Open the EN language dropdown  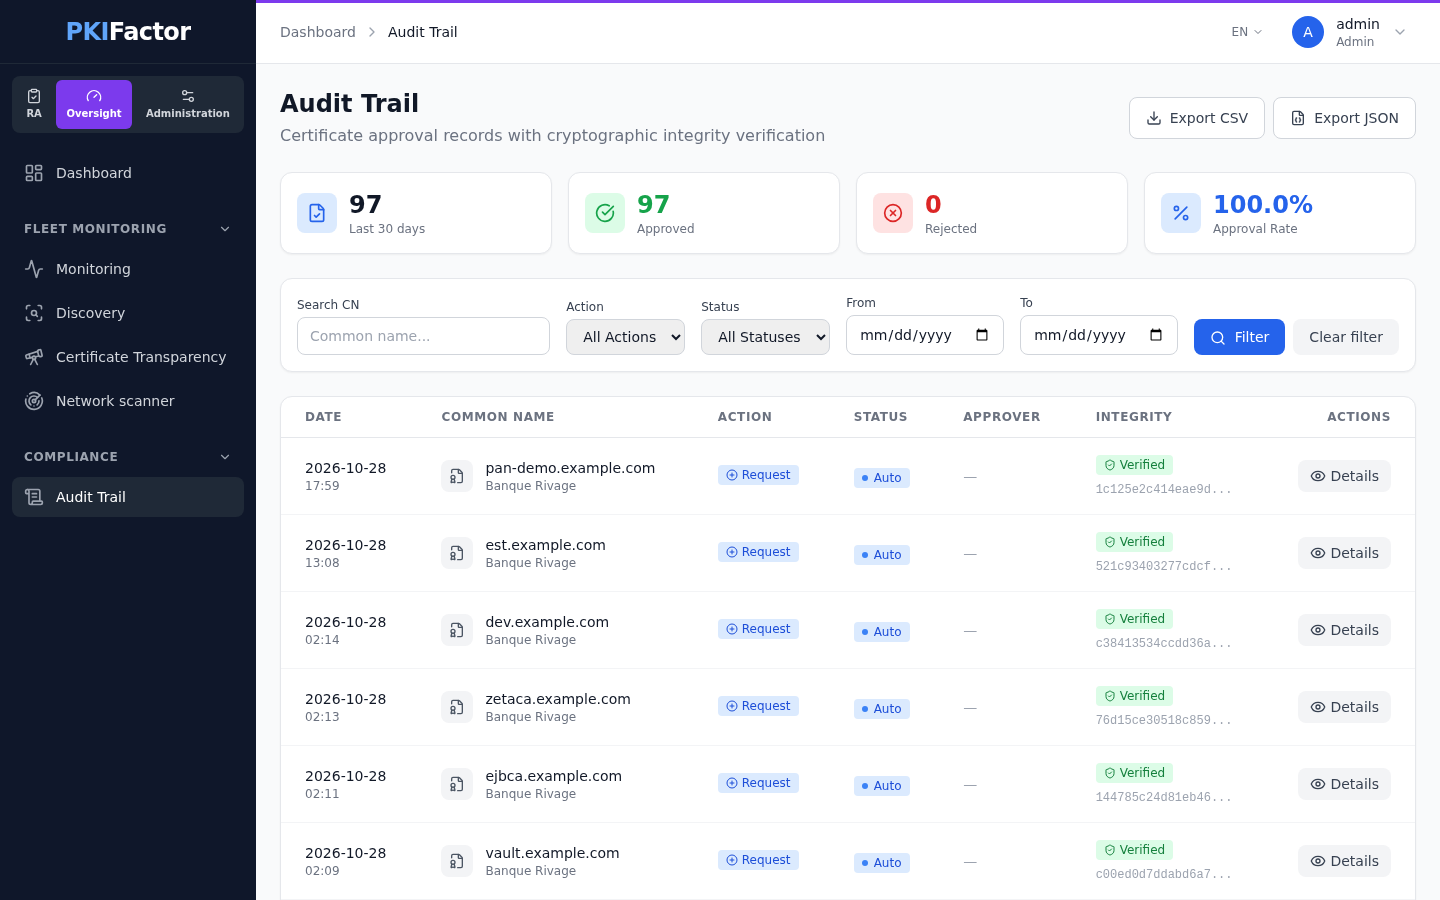click(1246, 32)
